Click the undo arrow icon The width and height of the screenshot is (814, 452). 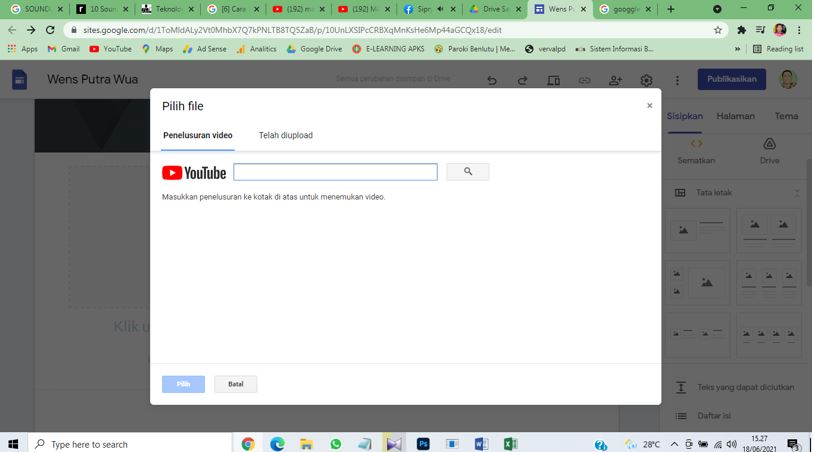click(x=492, y=81)
